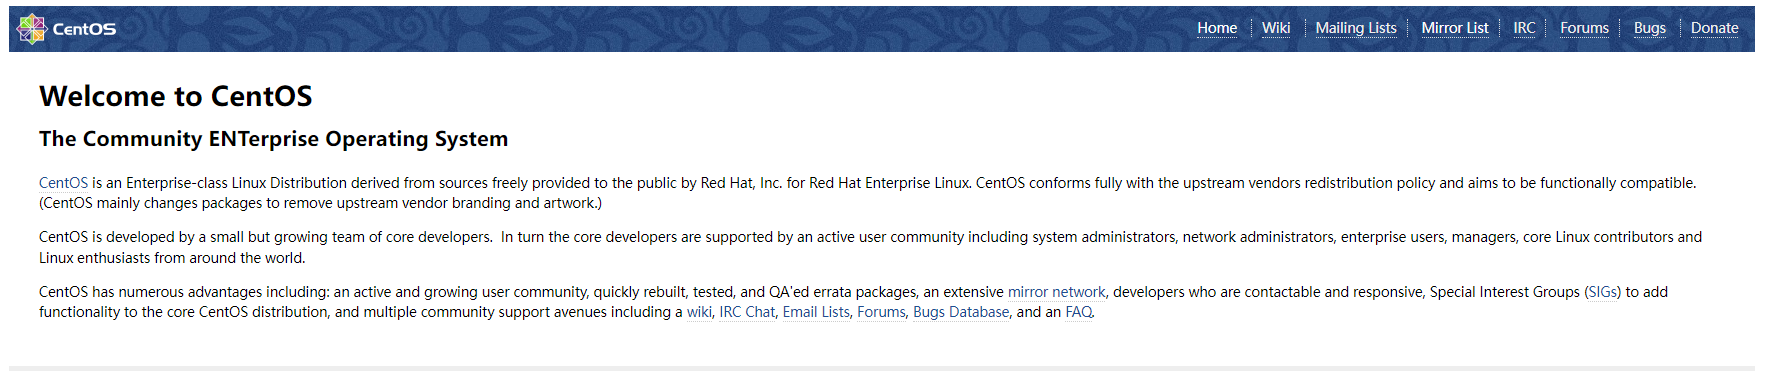Select IRC in the top navigation
This screenshot has width=1765, height=384.
pos(1524,28)
